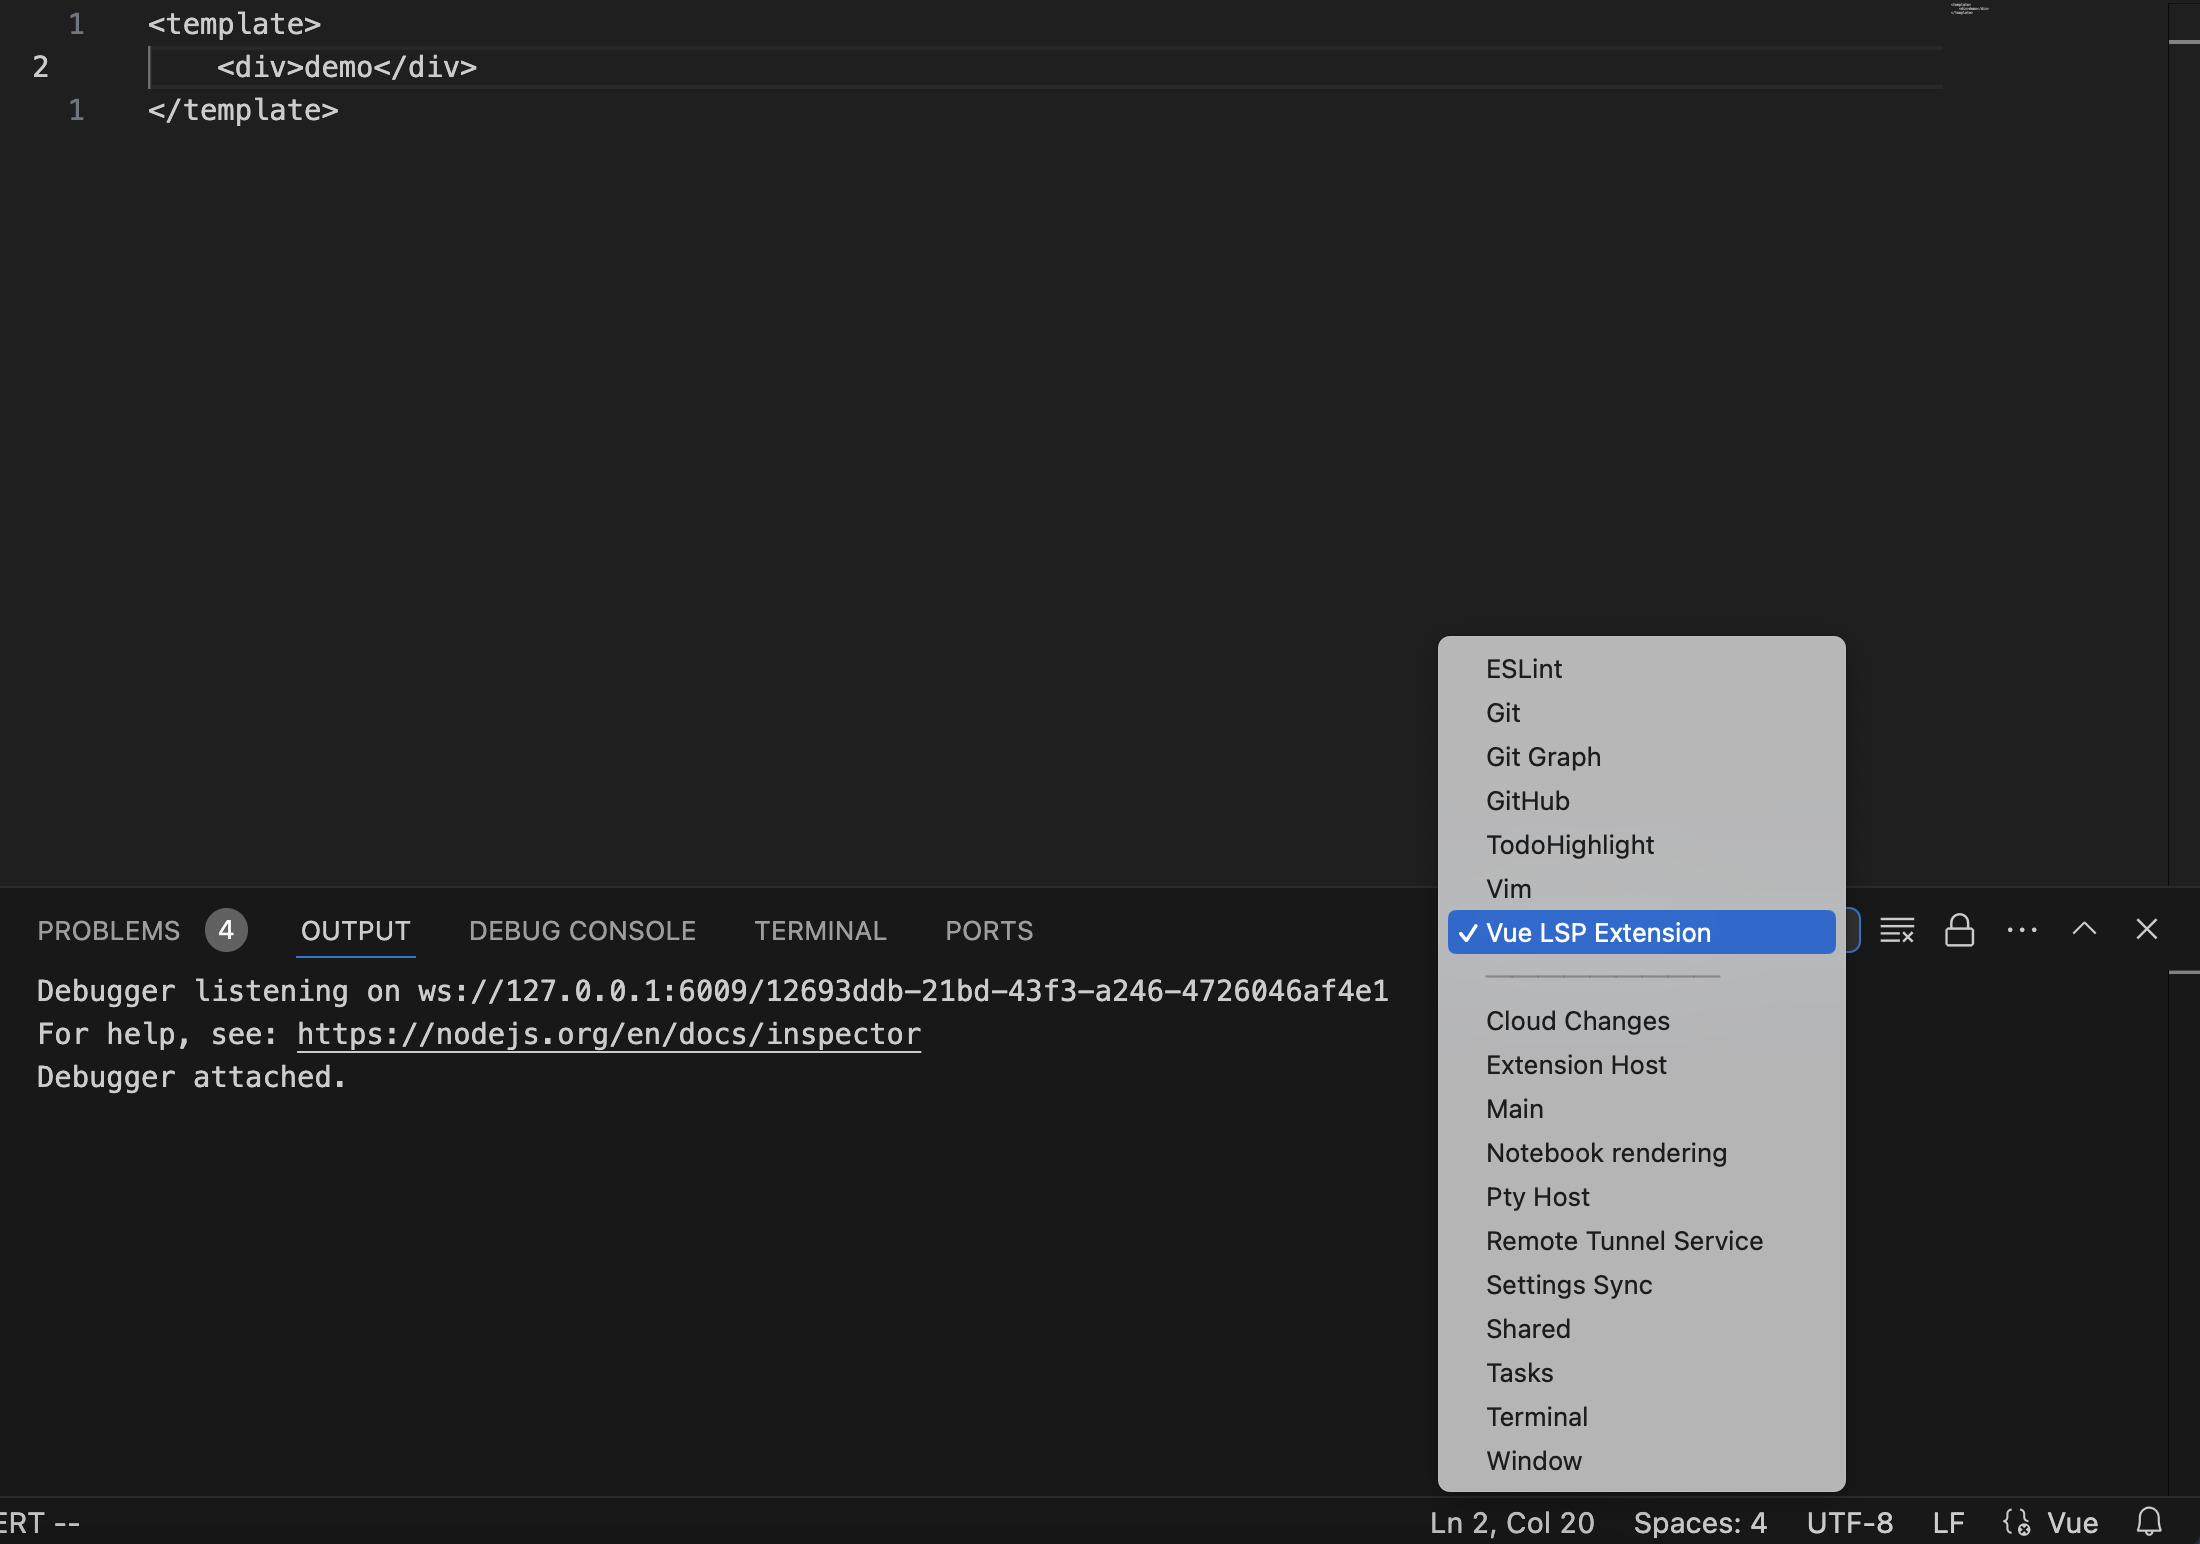Select Settings Sync output channel
Image resolution: width=2200 pixels, height=1544 pixels.
1568,1283
